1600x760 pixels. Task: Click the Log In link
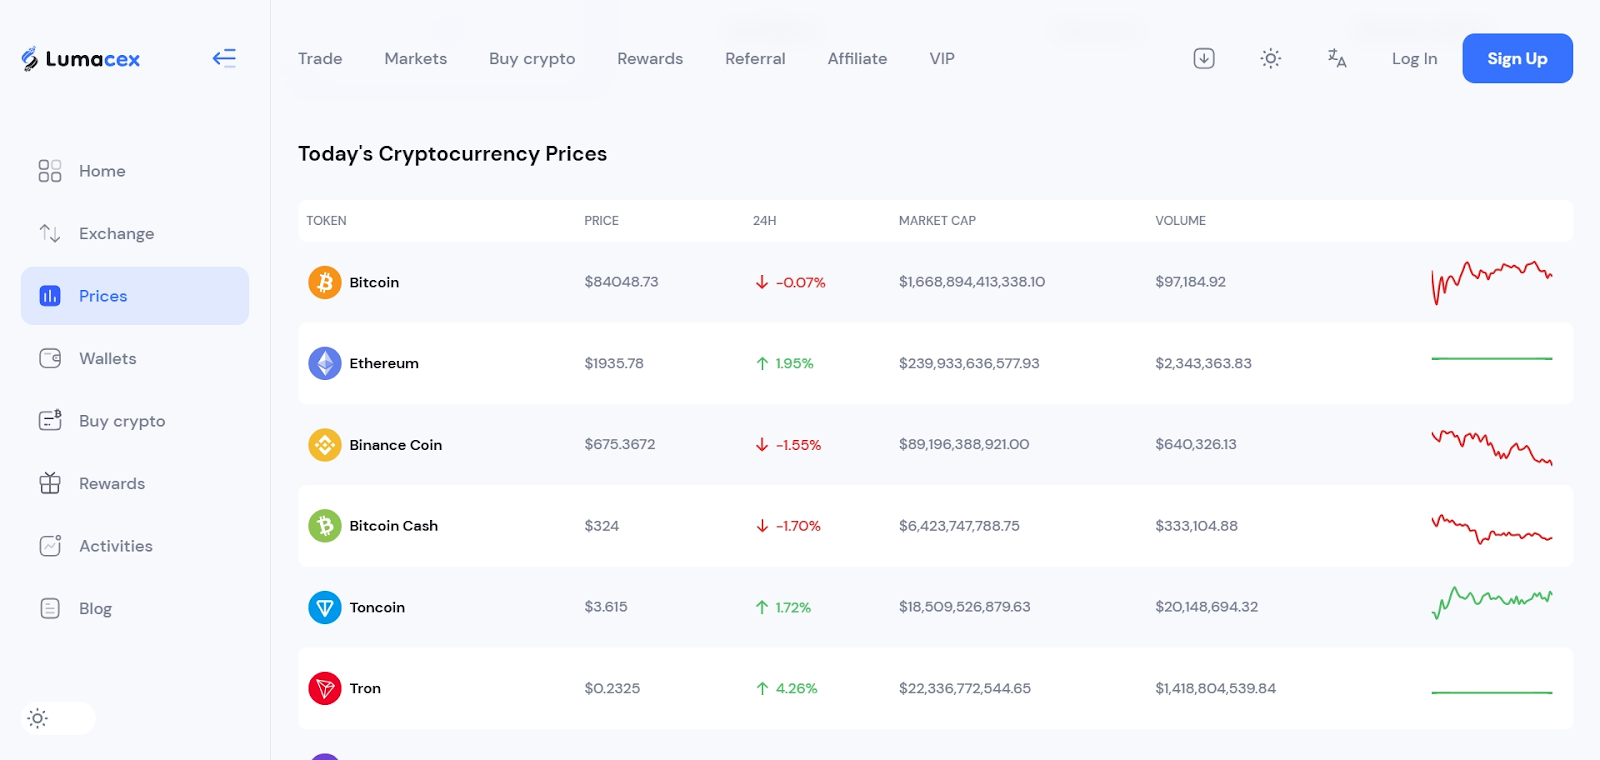[1414, 59]
